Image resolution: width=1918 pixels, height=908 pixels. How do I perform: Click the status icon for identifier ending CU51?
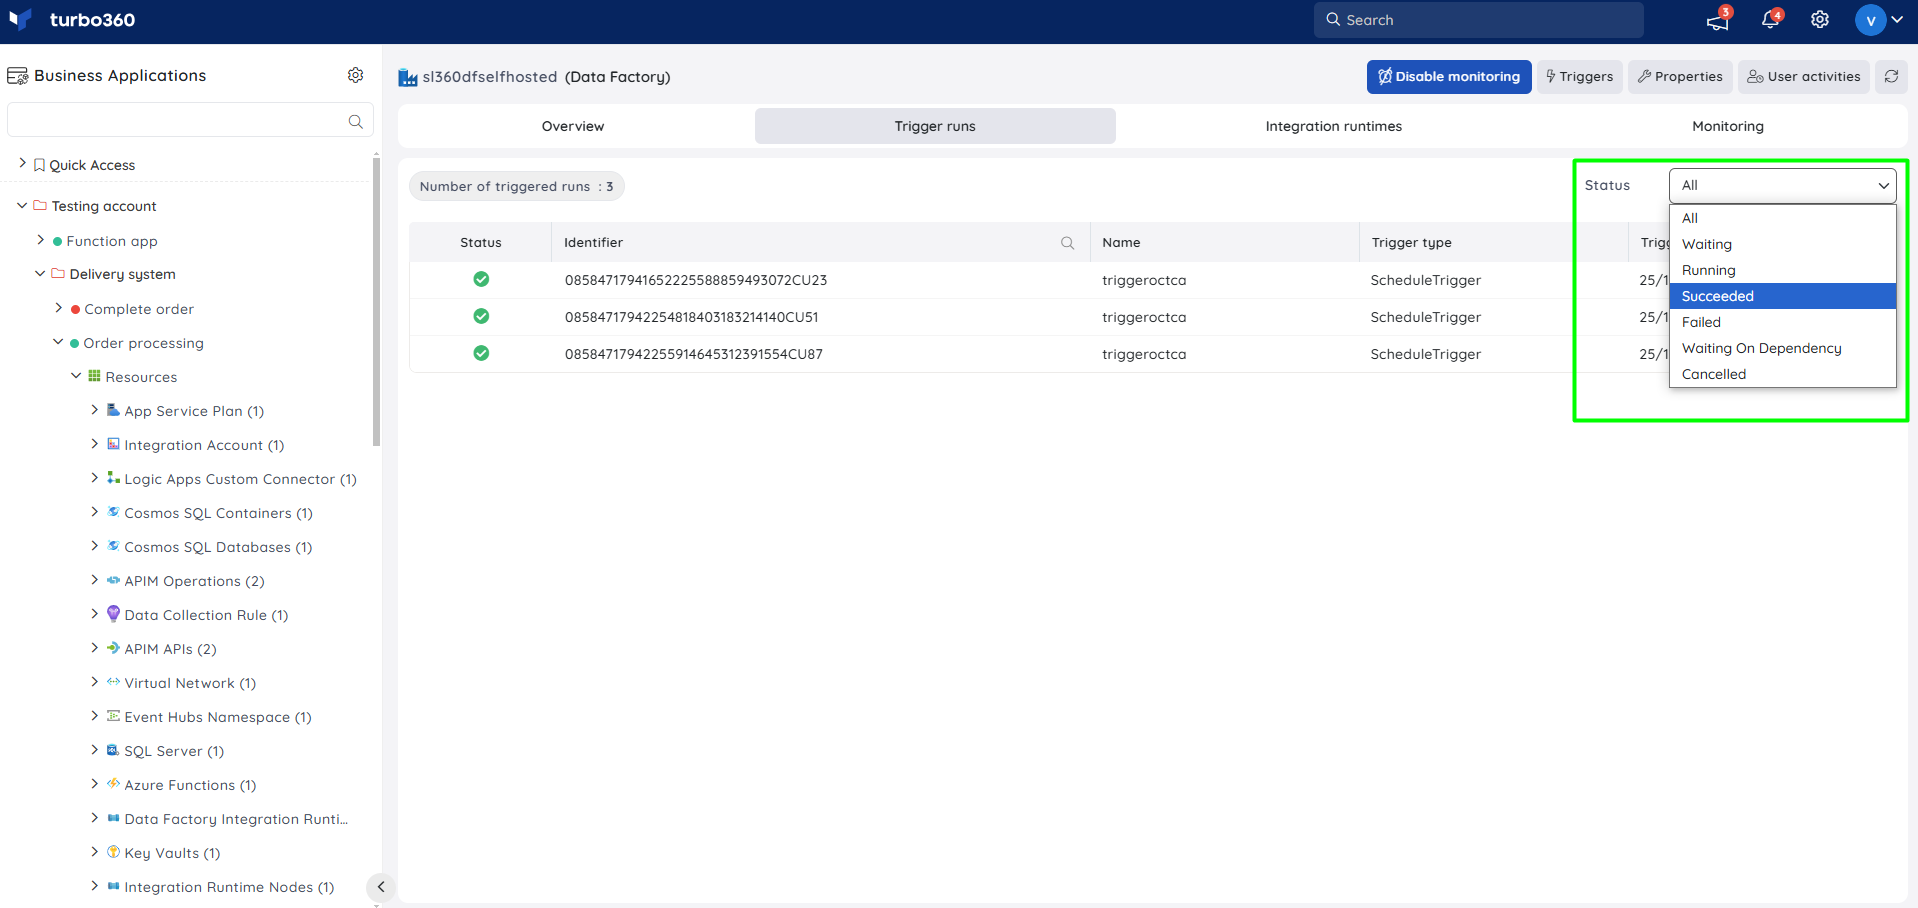(x=481, y=316)
